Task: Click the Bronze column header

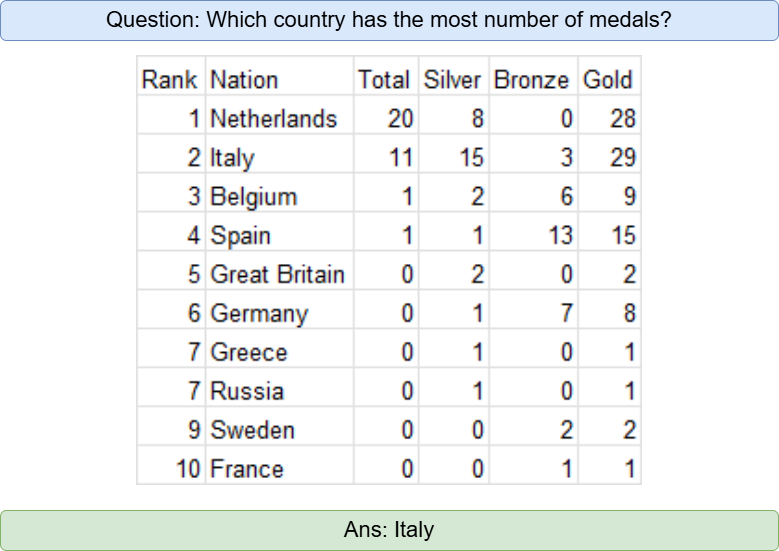Action: tap(531, 80)
